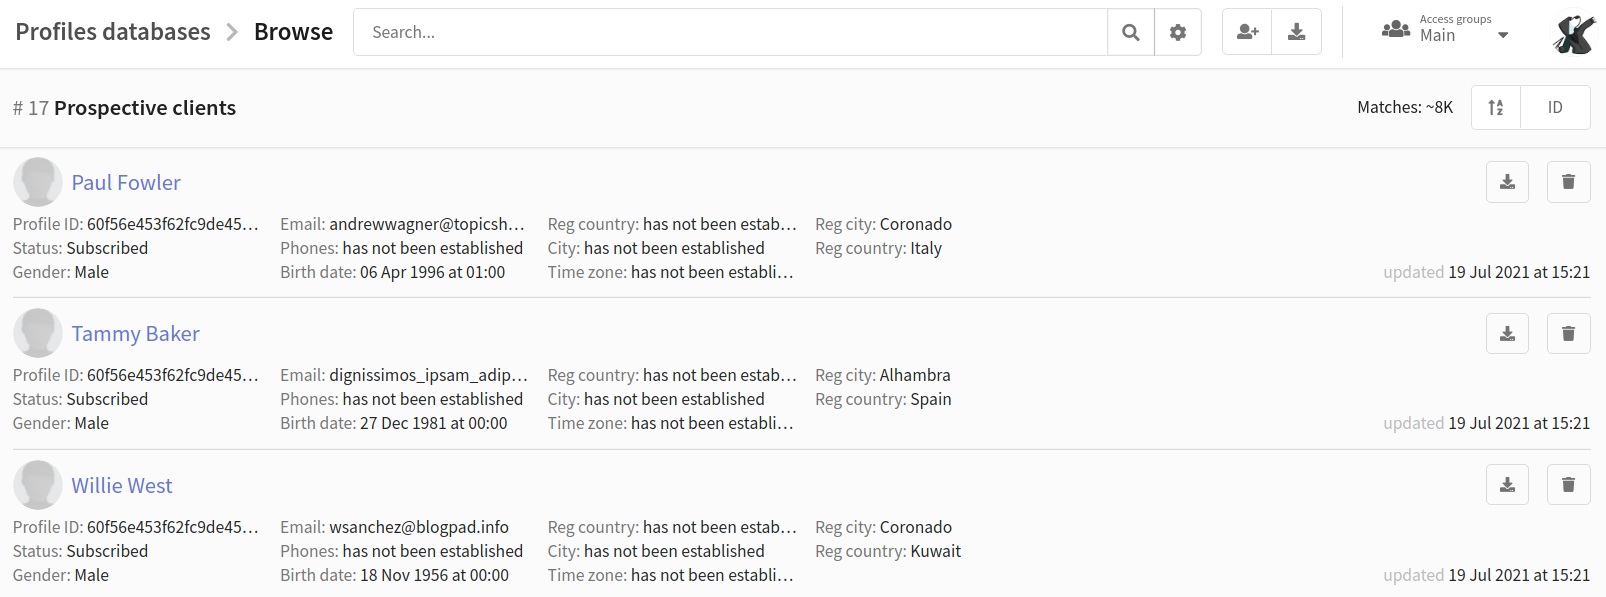Focus the Search input field
1606x597 pixels.
[x=730, y=32]
